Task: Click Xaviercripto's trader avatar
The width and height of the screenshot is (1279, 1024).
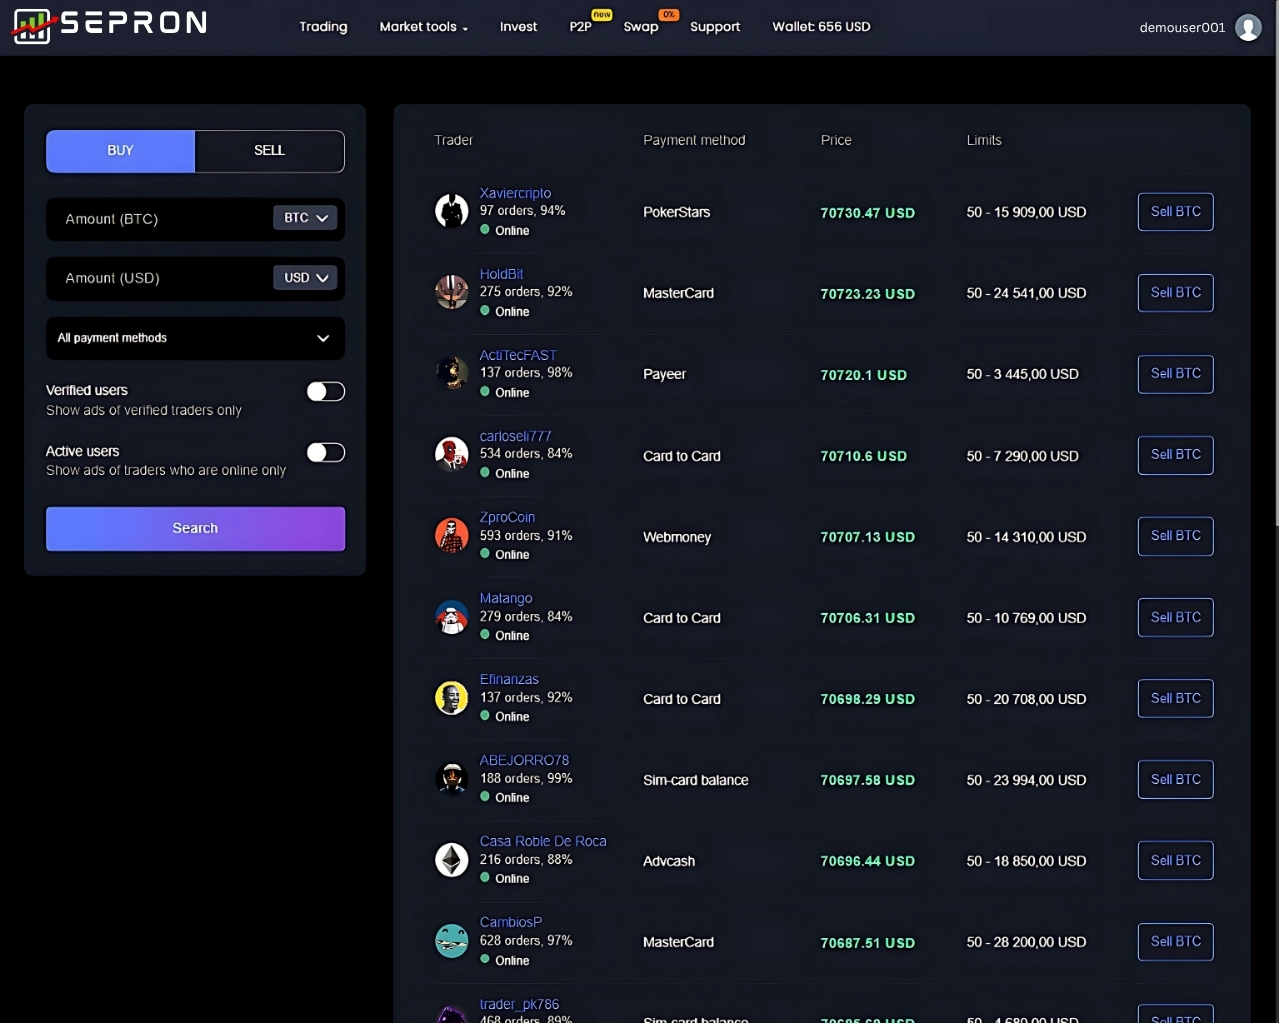Action: tap(451, 211)
